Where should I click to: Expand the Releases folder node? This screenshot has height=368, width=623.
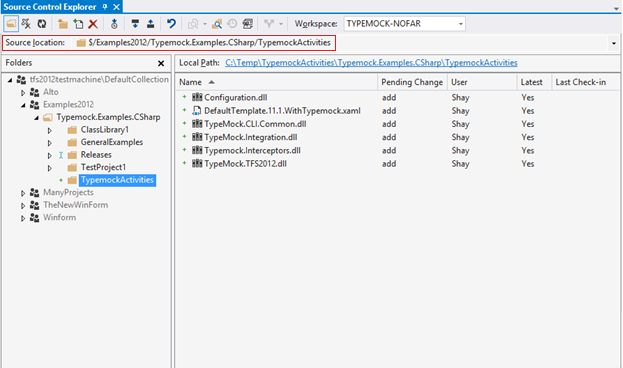[50, 155]
